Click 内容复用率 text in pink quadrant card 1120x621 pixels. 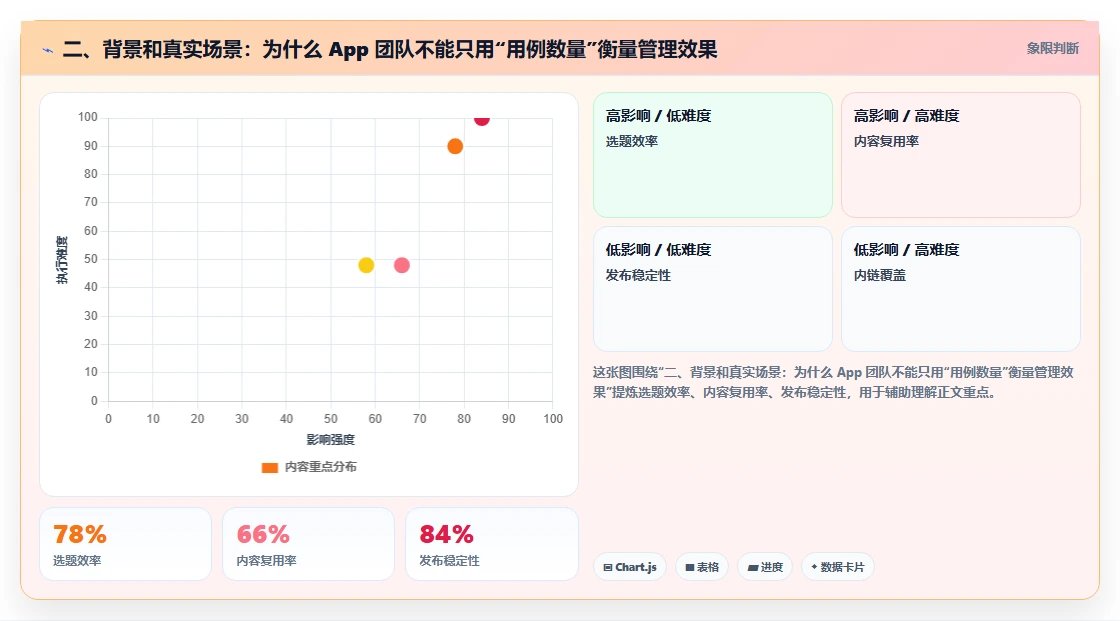click(886, 141)
